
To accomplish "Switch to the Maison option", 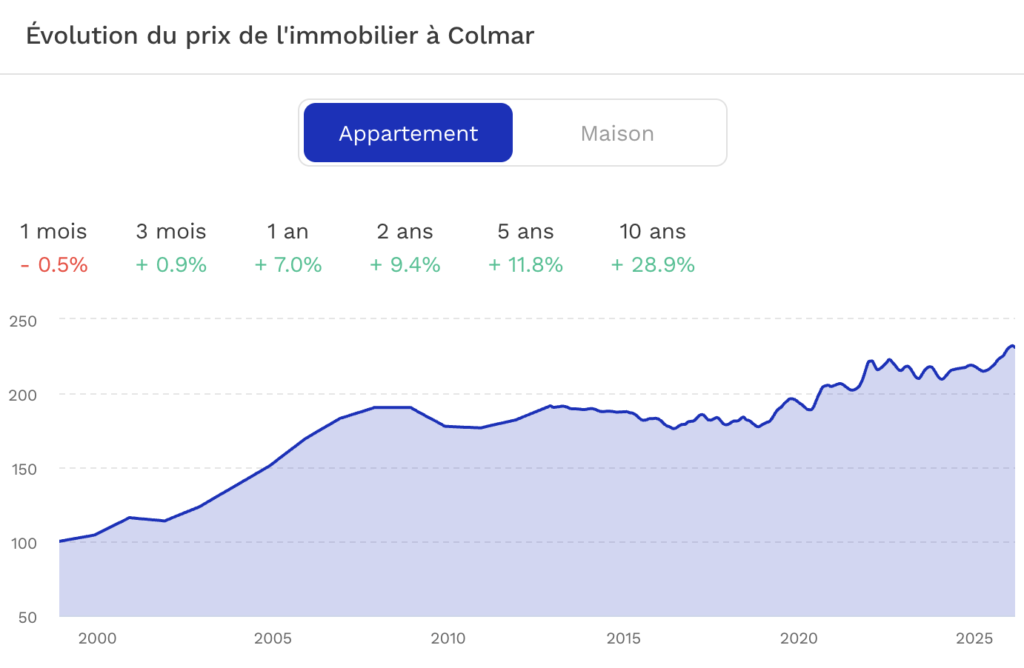I will click(617, 133).
